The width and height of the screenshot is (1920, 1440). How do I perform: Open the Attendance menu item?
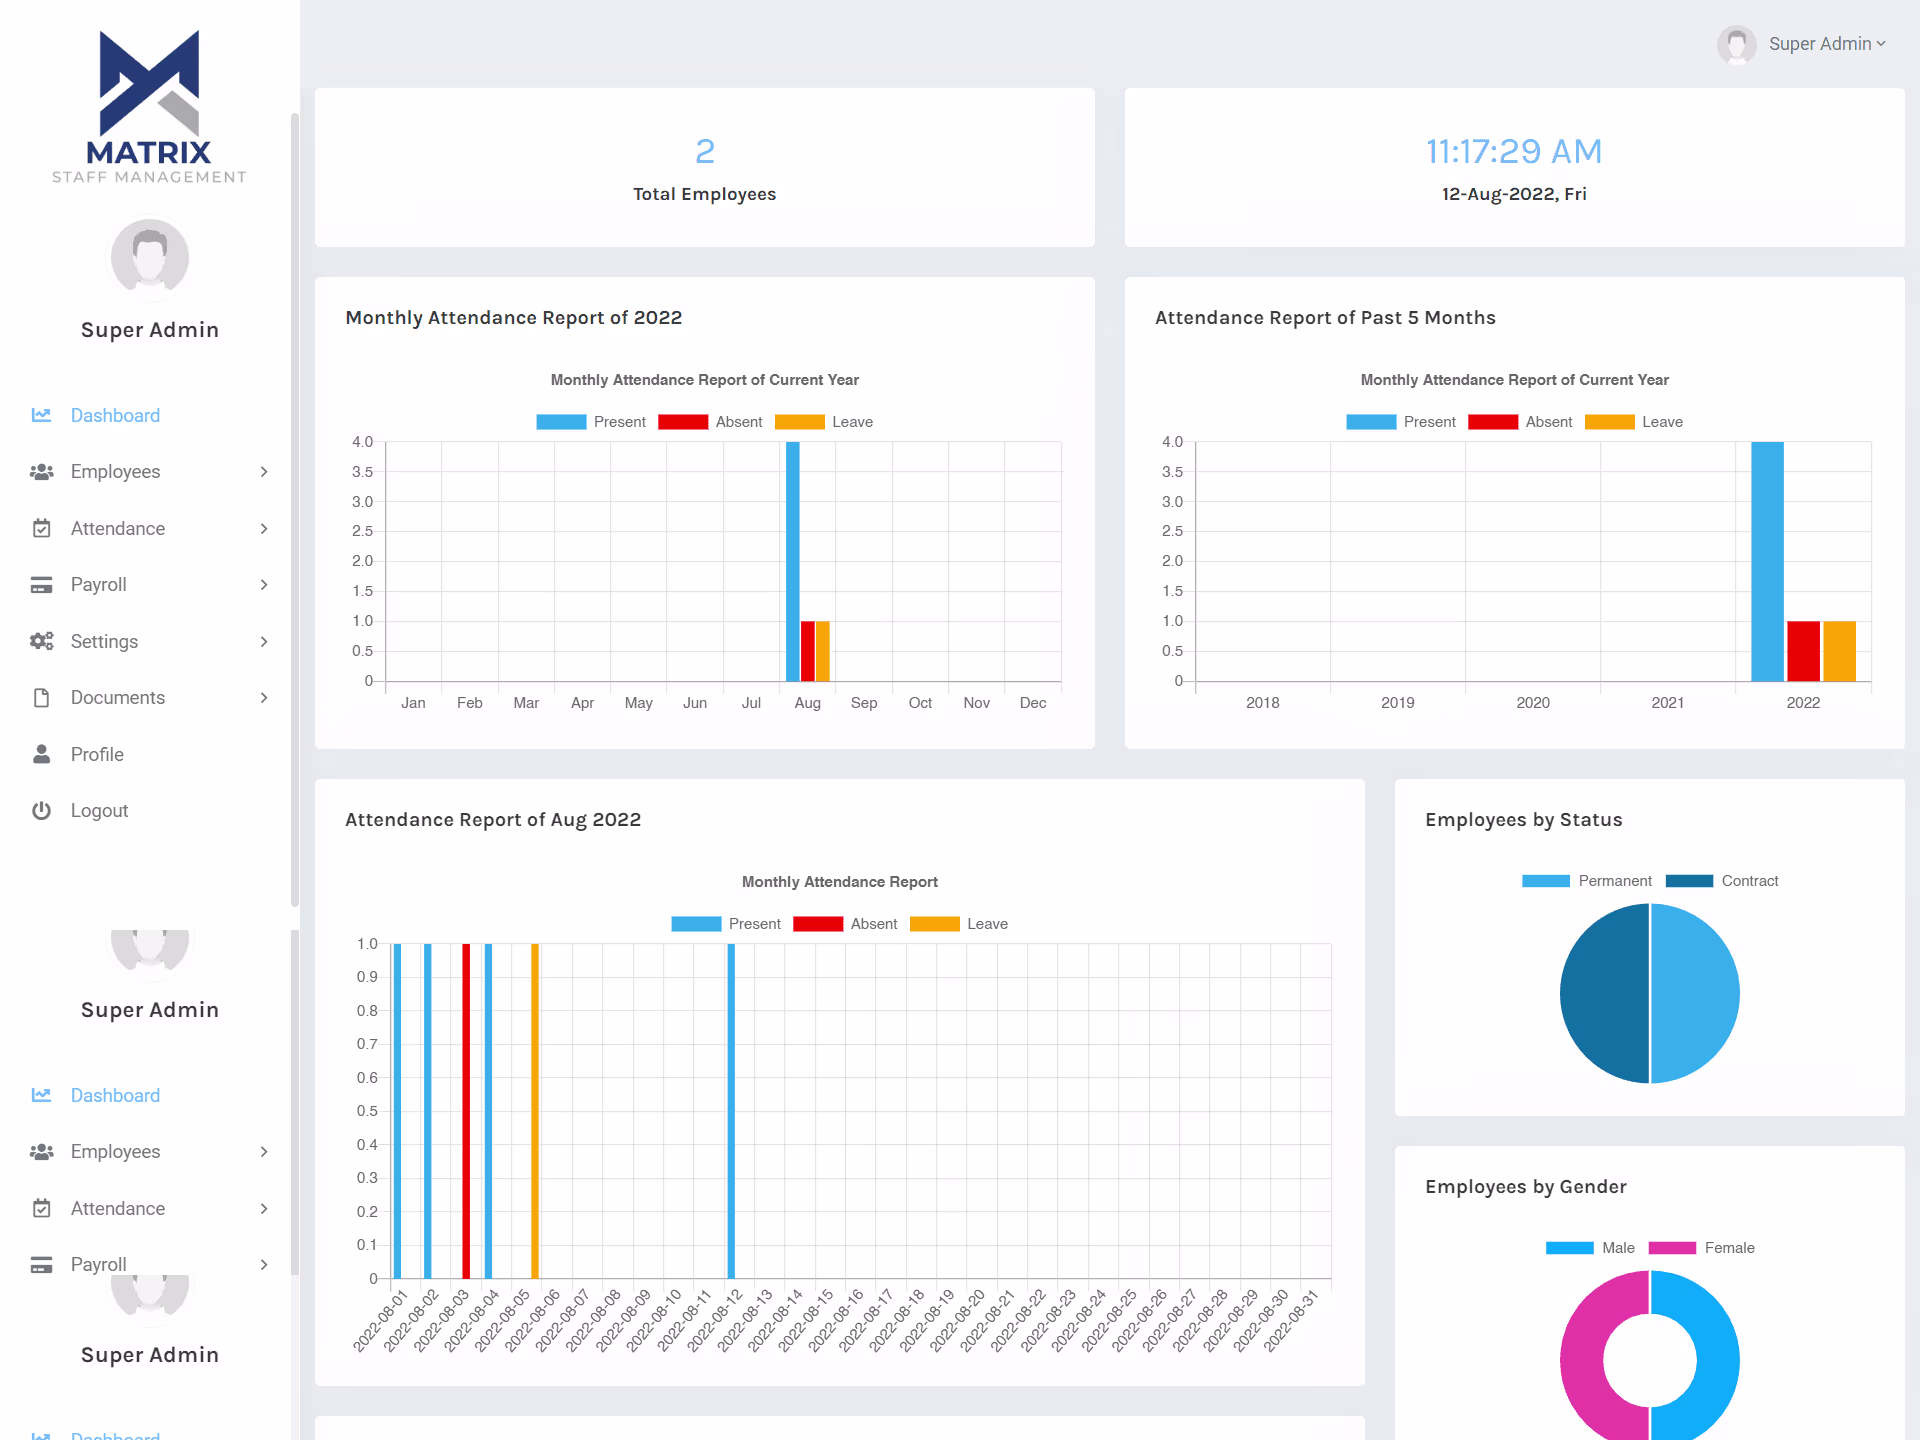118,528
